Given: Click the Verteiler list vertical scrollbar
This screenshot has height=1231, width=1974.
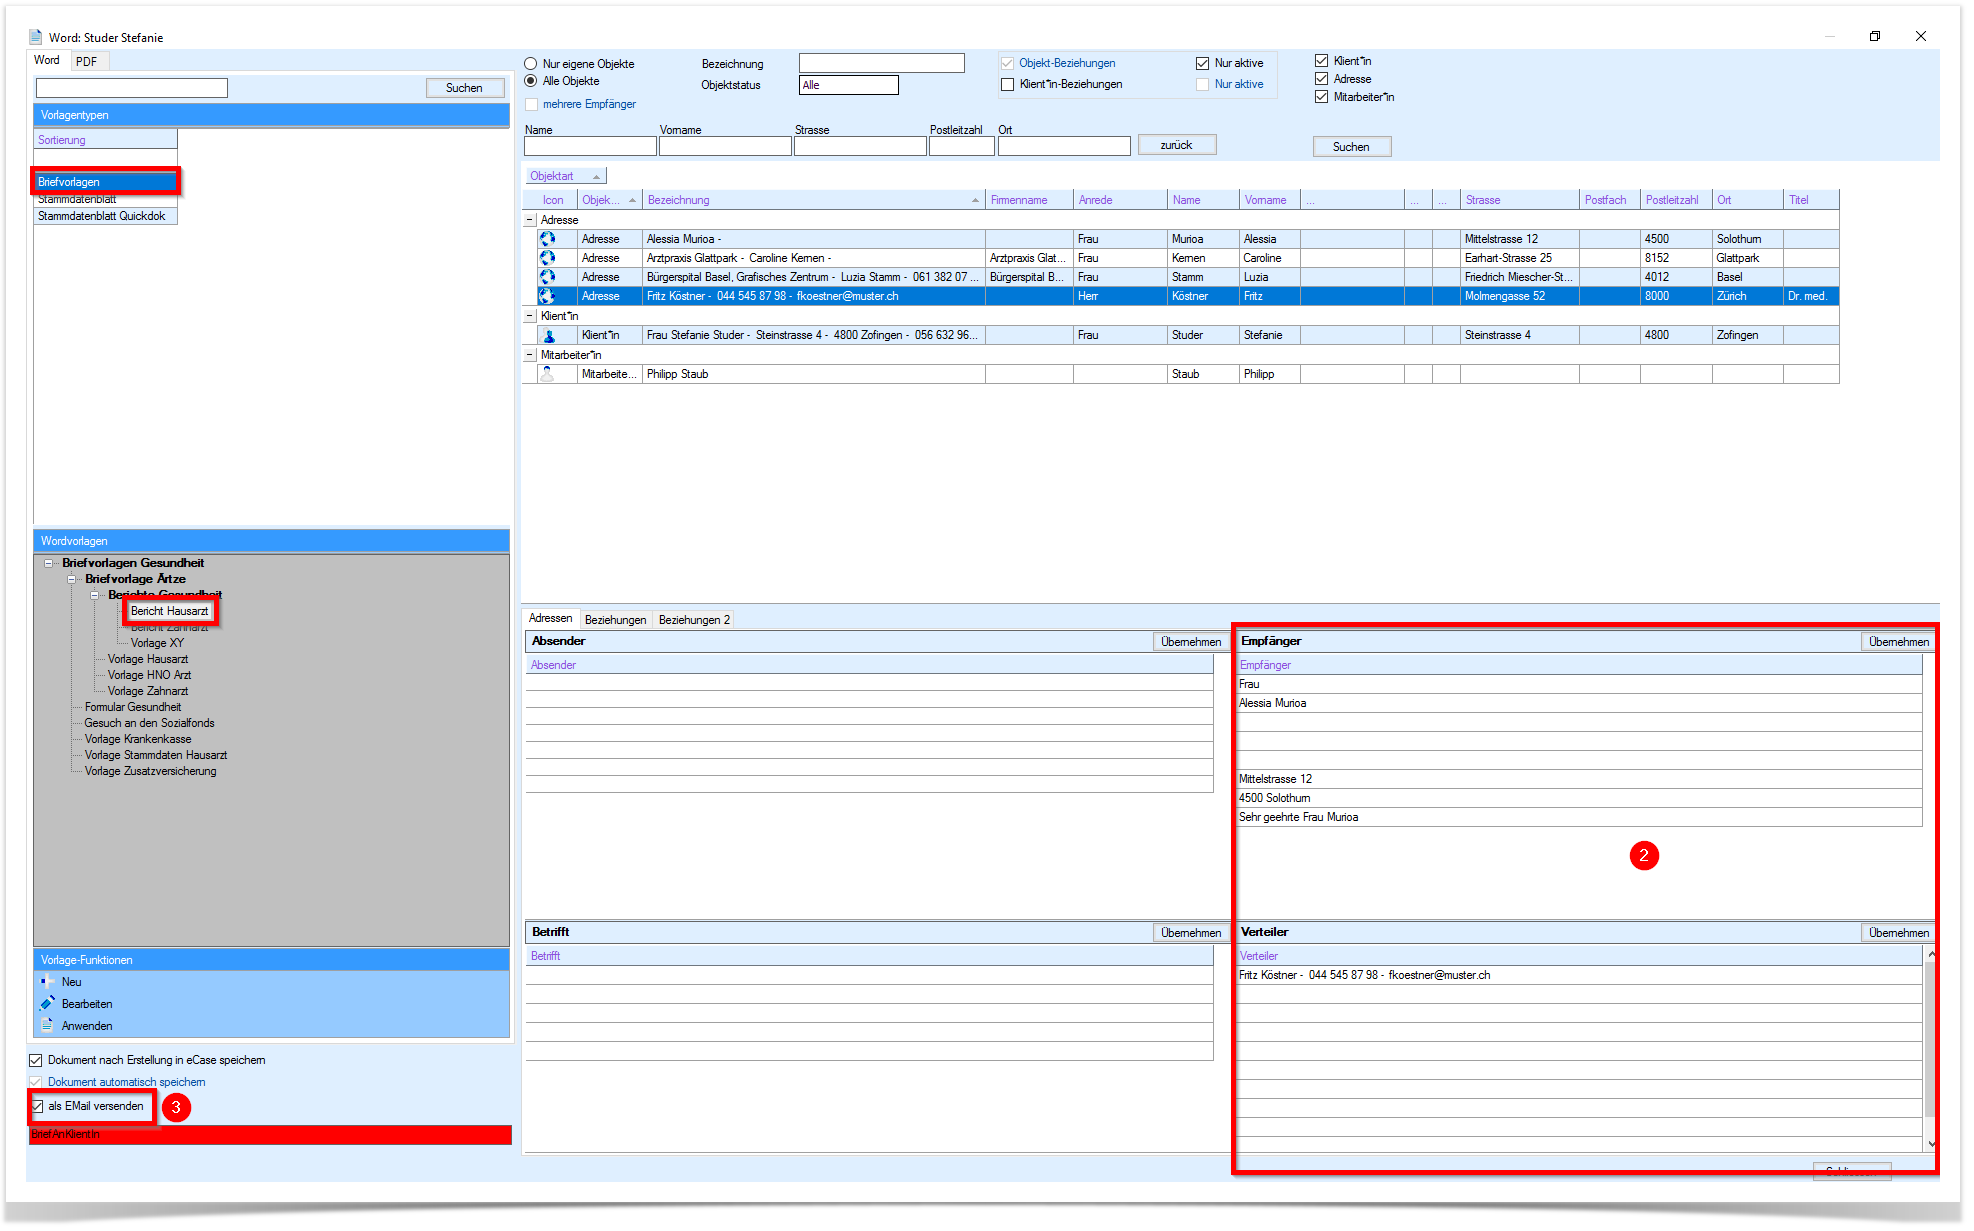Looking at the screenshot, I should pos(1931,1049).
